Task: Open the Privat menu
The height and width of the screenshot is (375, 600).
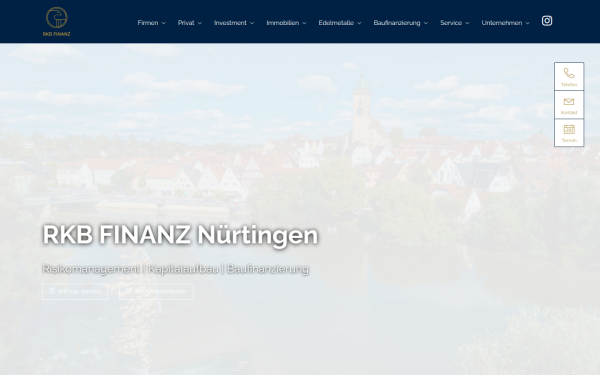Action: (186, 23)
